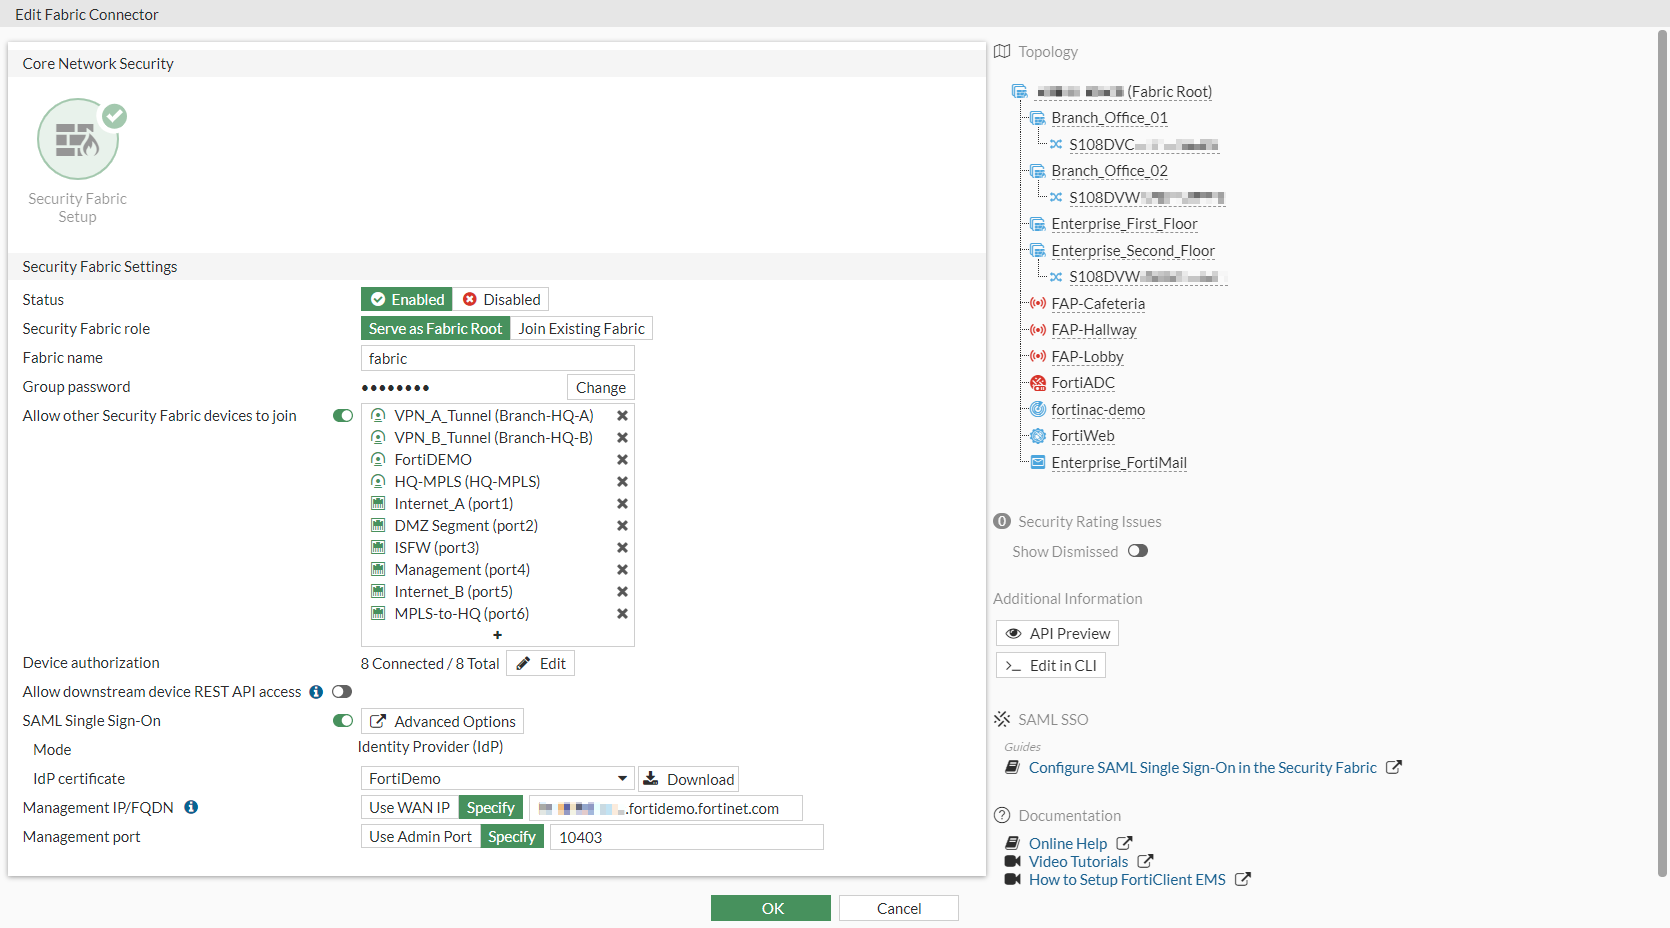Remove HQ-MPLS (HQ-MPLS) interface entry
1670x928 pixels.
pos(622,482)
